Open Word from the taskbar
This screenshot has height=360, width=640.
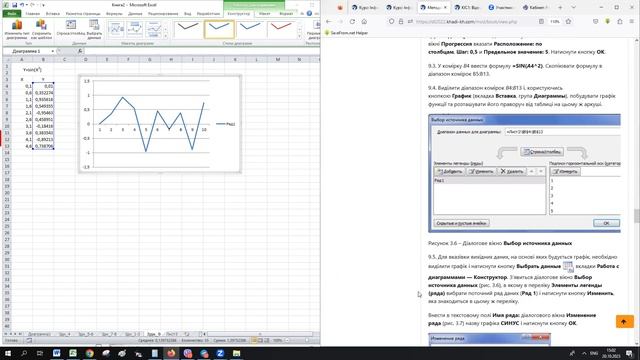tap(56, 353)
